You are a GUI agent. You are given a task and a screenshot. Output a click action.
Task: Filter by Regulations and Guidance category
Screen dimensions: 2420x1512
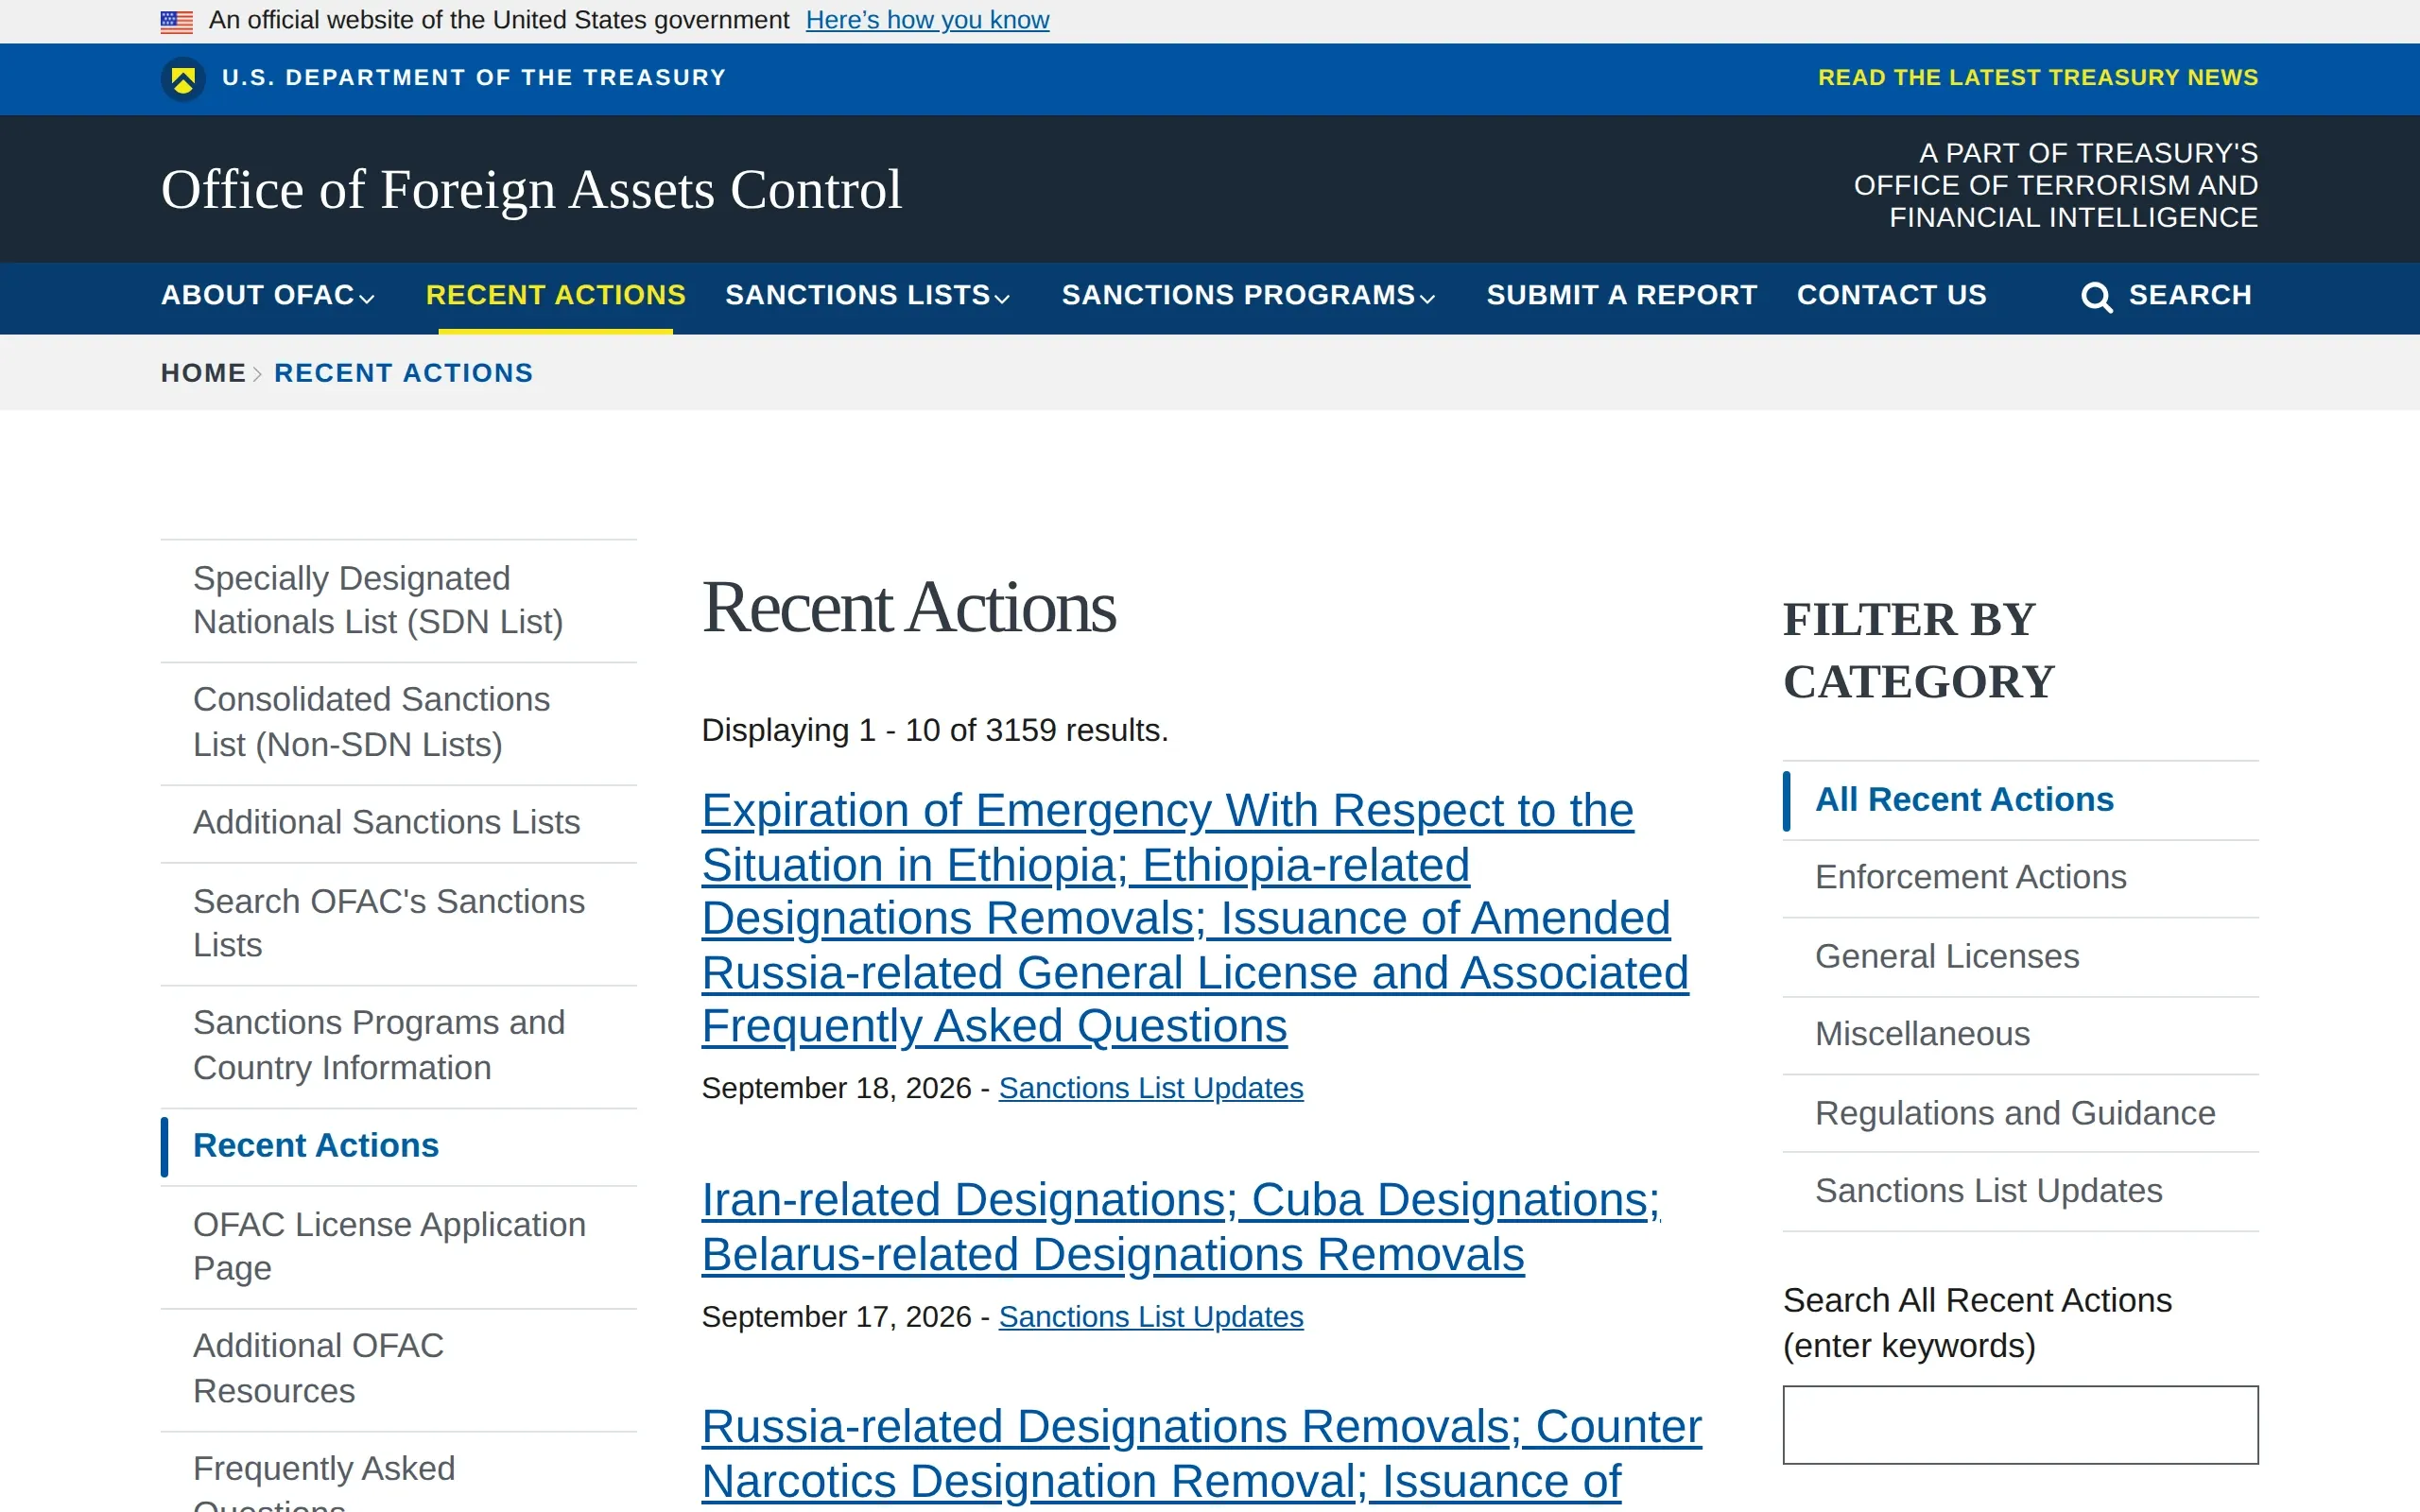click(x=2020, y=1114)
